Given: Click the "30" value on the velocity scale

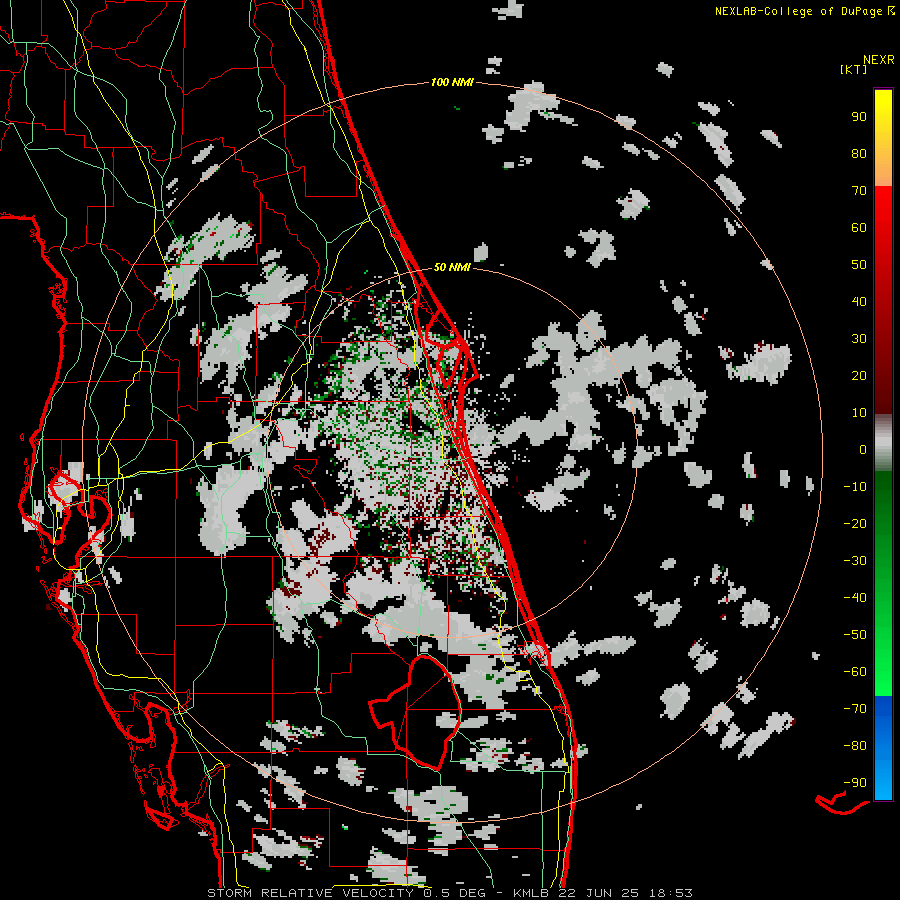Looking at the screenshot, I should pyautogui.click(x=859, y=339).
